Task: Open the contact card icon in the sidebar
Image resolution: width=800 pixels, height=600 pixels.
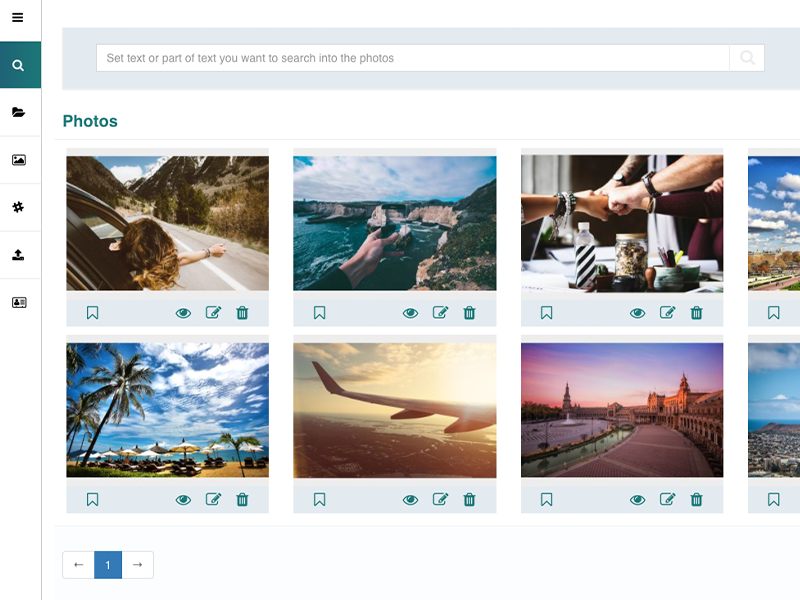Action: pyautogui.click(x=18, y=302)
